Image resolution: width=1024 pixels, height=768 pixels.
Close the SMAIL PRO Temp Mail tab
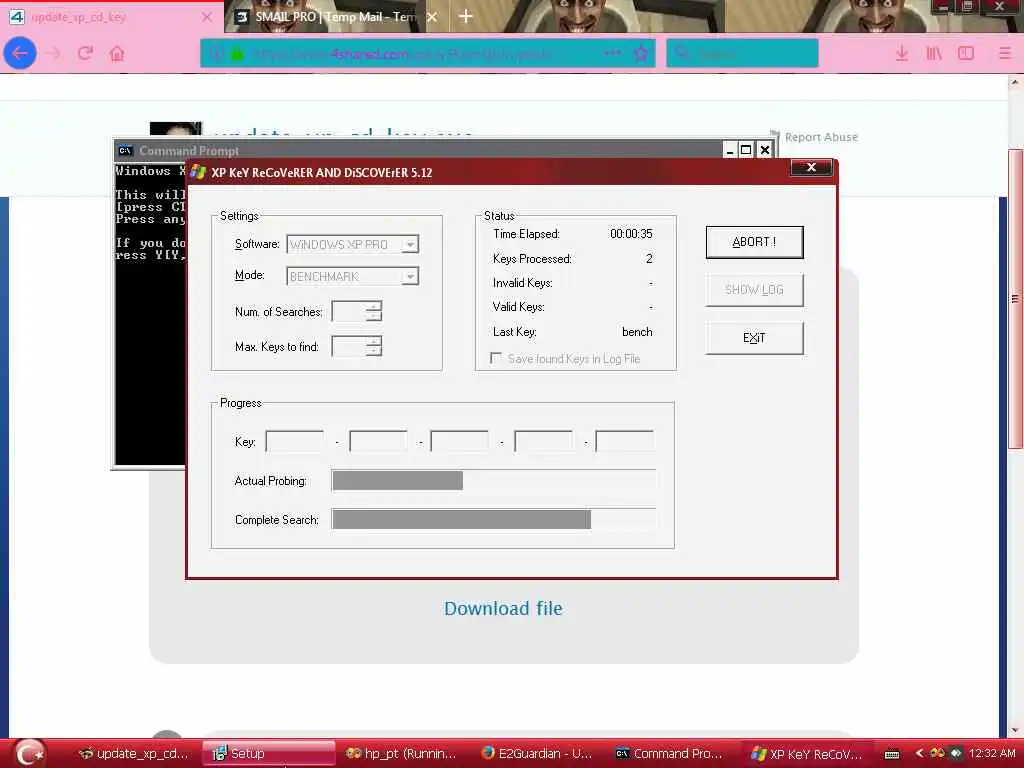click(x=432, y=17)
